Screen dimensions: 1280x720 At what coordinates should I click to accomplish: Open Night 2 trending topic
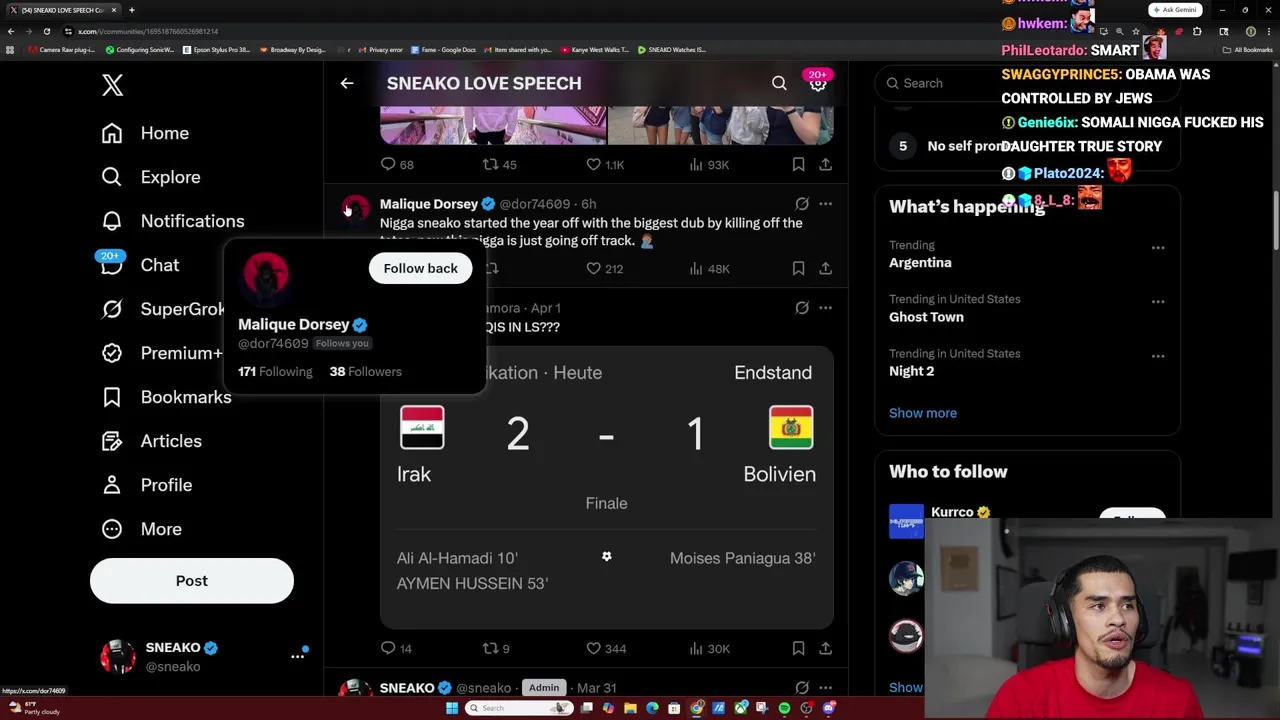click(911, 371)
